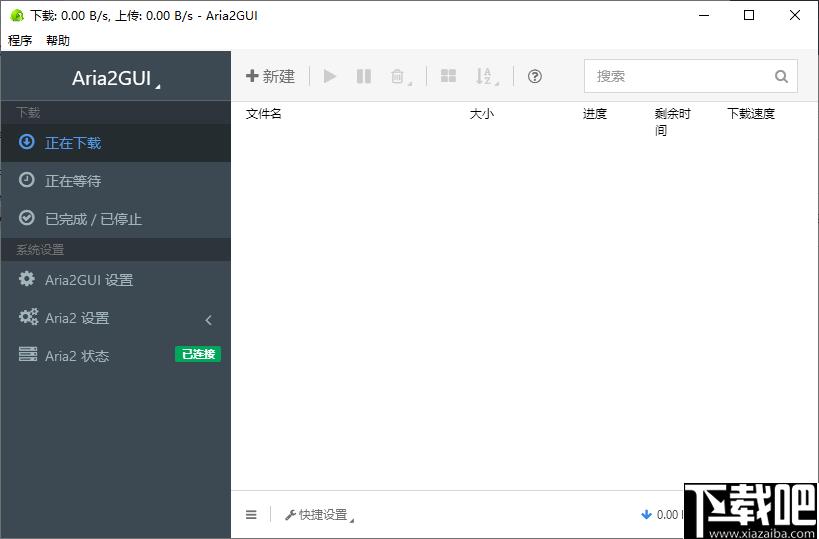Image resolution: width=819 pixels, height=539 pixels.
Task: Maximize the Aria2GUI window
Action: [x=749, y=16]
